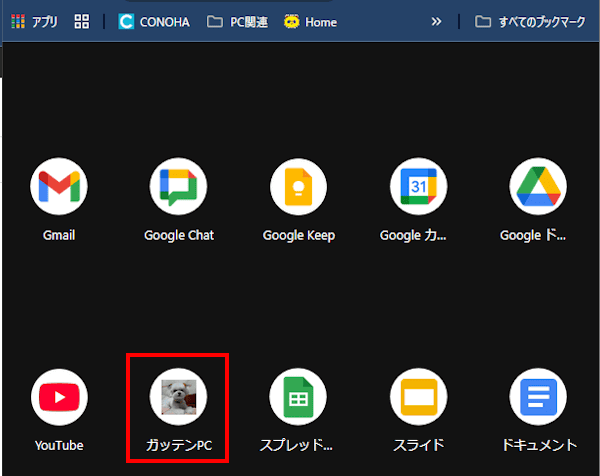Viewport: 600px width, 476px height.
Task: Open the Home bookmark
Action: (310, 22)
